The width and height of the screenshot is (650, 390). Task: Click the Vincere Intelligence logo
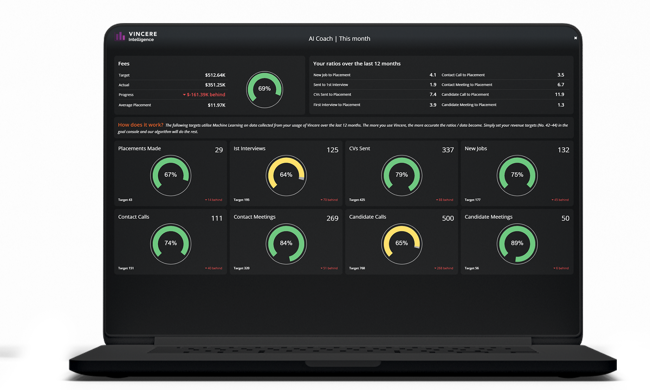pyautogui.click(x=136, y=36)
